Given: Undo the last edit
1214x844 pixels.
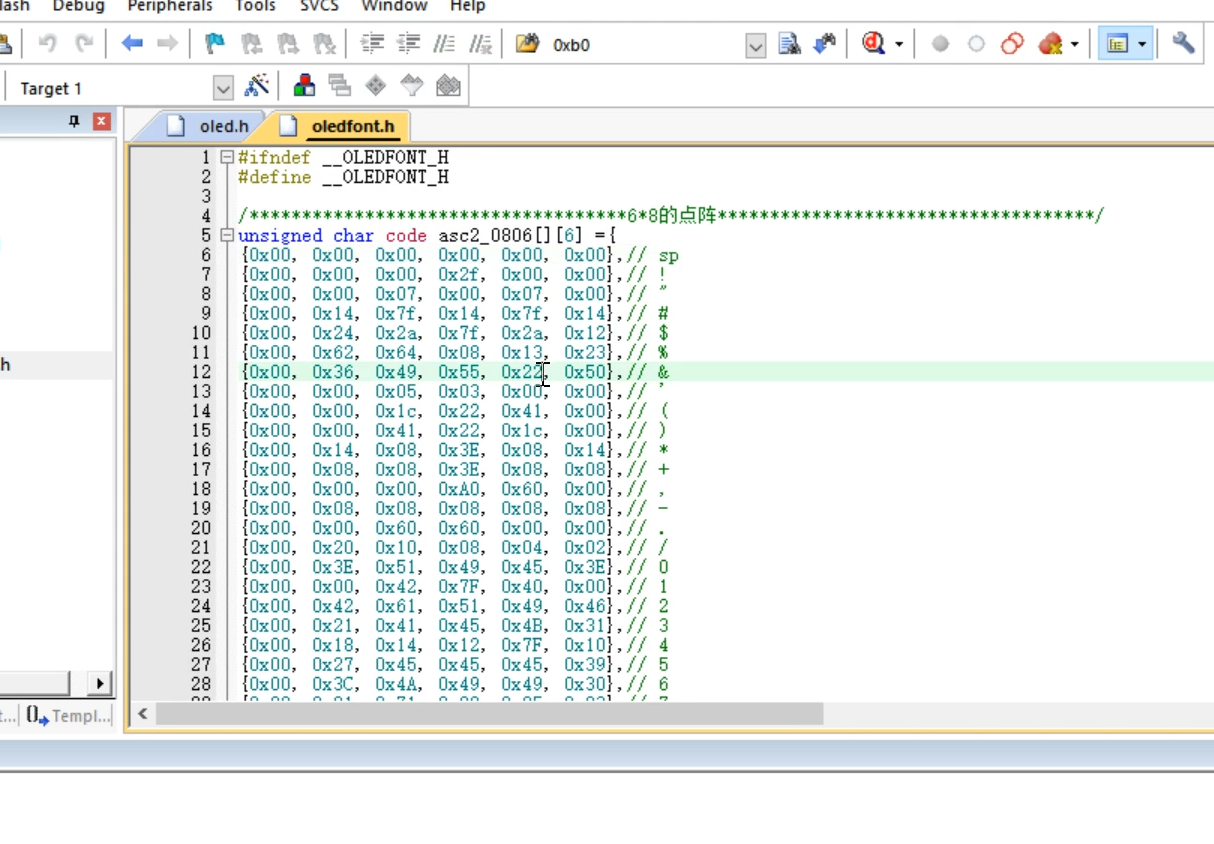Looking at the screenshot, I should (47, 44).
